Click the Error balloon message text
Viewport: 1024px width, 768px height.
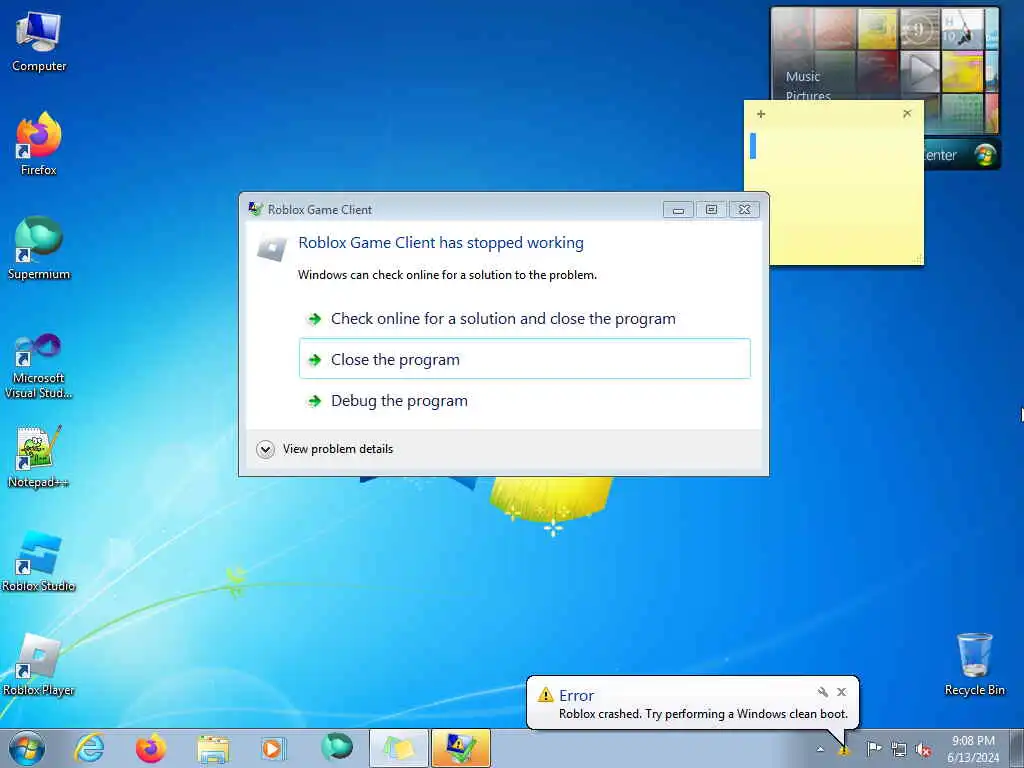click(x=703, y=714)
